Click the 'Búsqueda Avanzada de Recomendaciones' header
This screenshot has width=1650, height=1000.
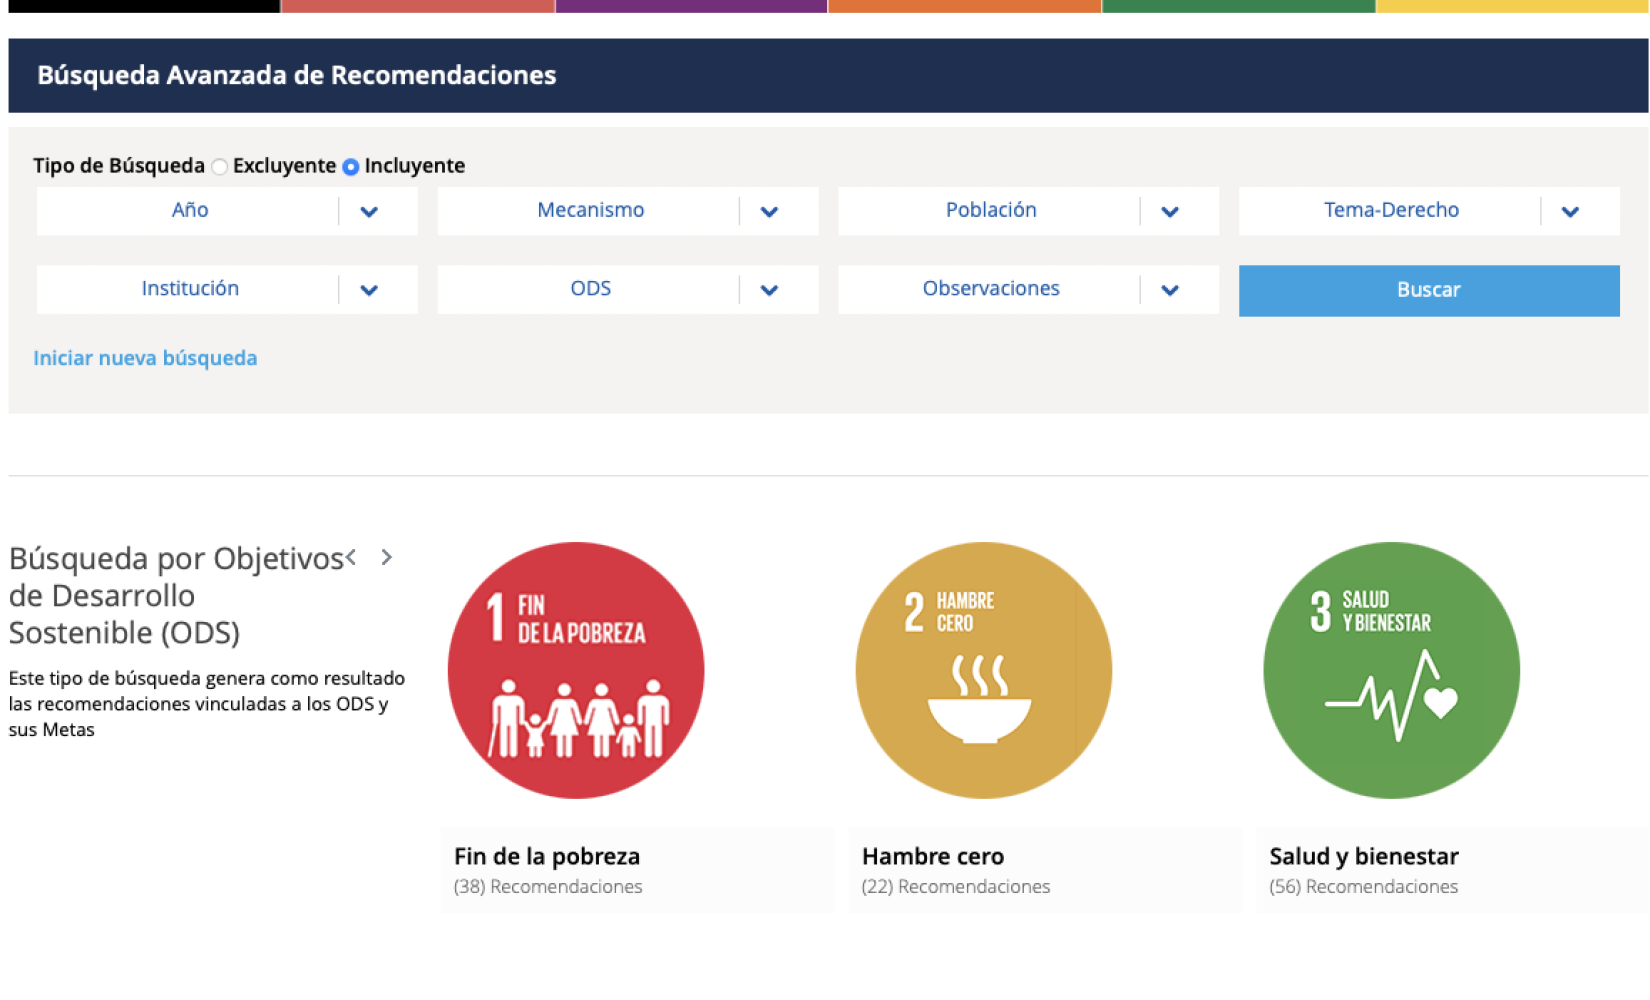tap(296, 75)
